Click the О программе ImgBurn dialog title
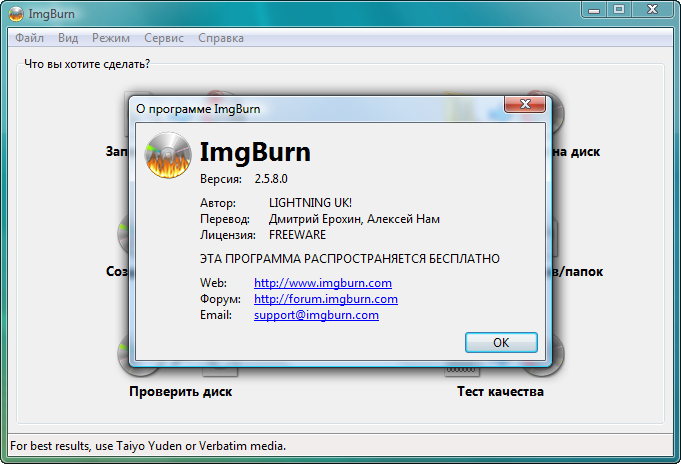 coord(198,109)
